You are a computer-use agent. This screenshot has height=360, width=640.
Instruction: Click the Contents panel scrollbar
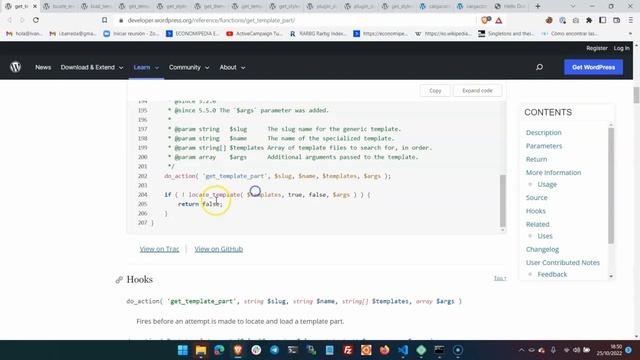(611, 185)
